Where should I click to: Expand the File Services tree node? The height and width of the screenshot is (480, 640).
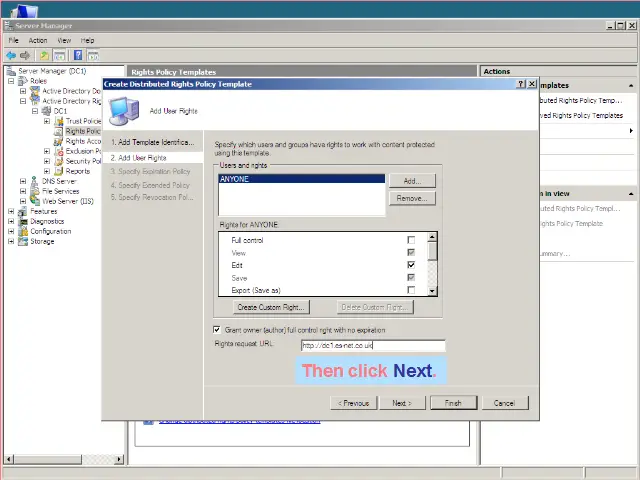tap(23, 191)
